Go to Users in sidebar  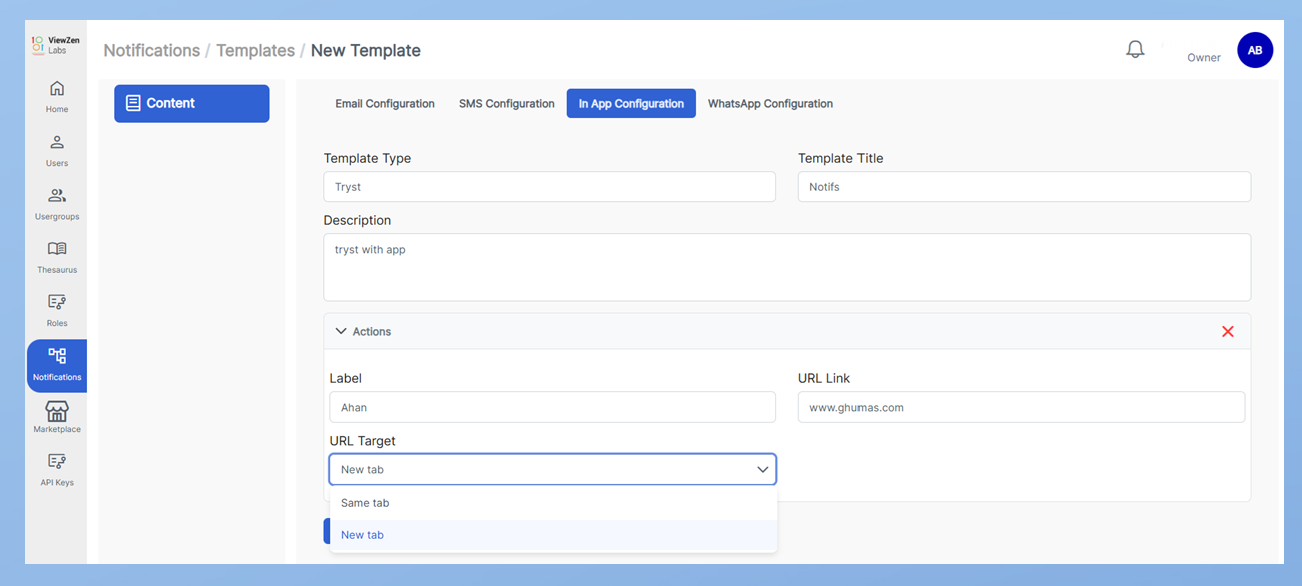[x=57, y=150]
